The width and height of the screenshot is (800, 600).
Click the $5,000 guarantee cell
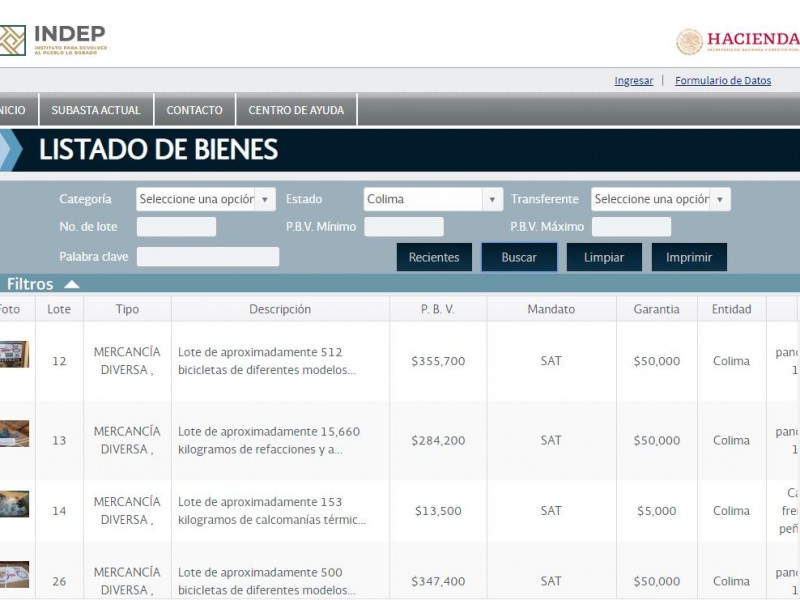(657, 511)
